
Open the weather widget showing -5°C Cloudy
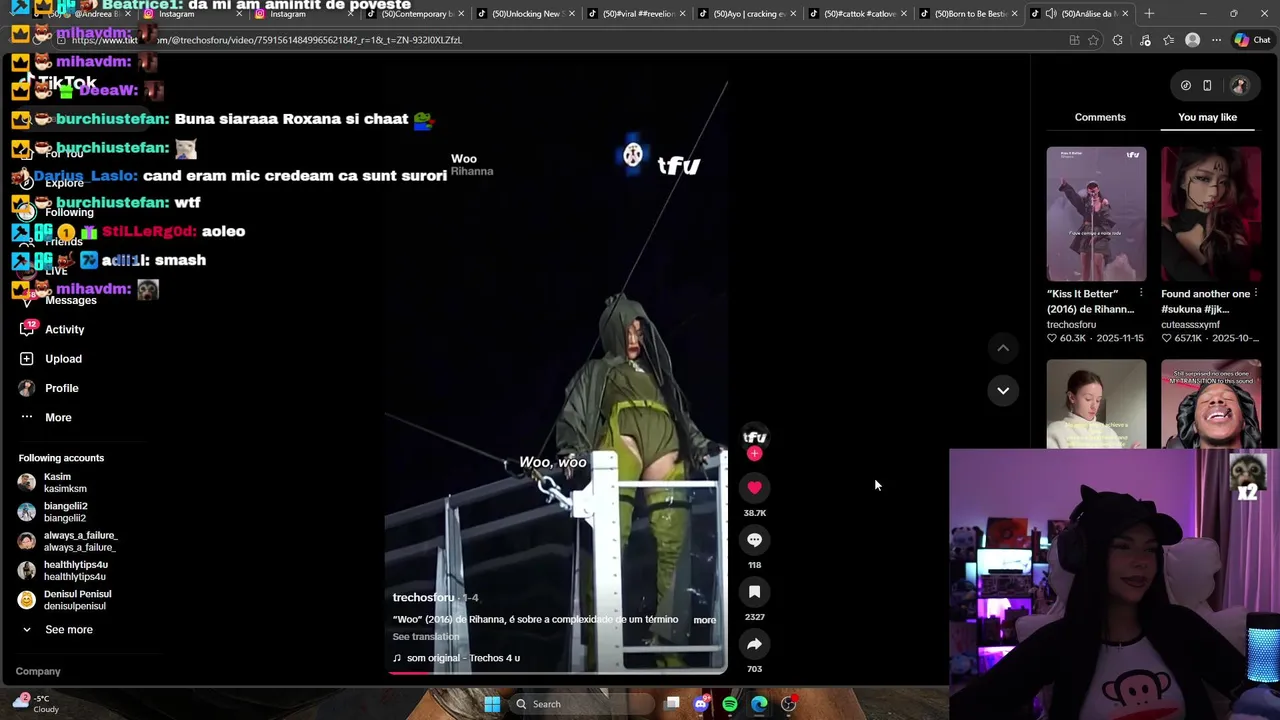36,704
